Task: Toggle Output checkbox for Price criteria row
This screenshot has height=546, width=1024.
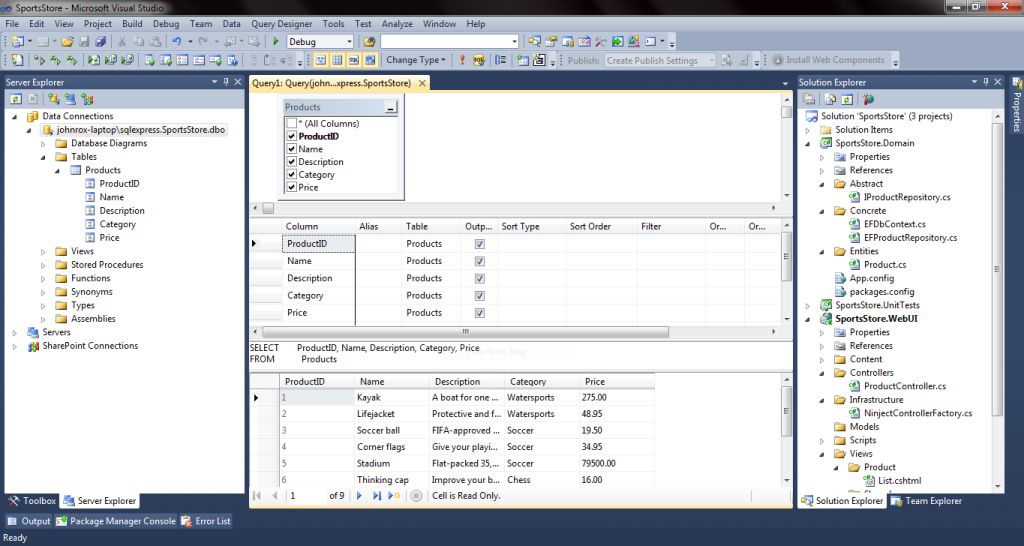Action: (x=479, y=313)
